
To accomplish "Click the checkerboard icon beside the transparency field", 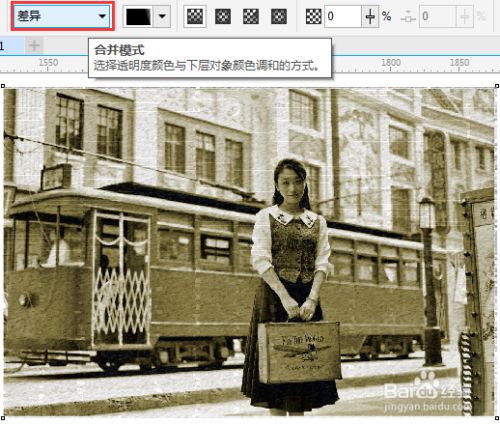I will point(313,16).
